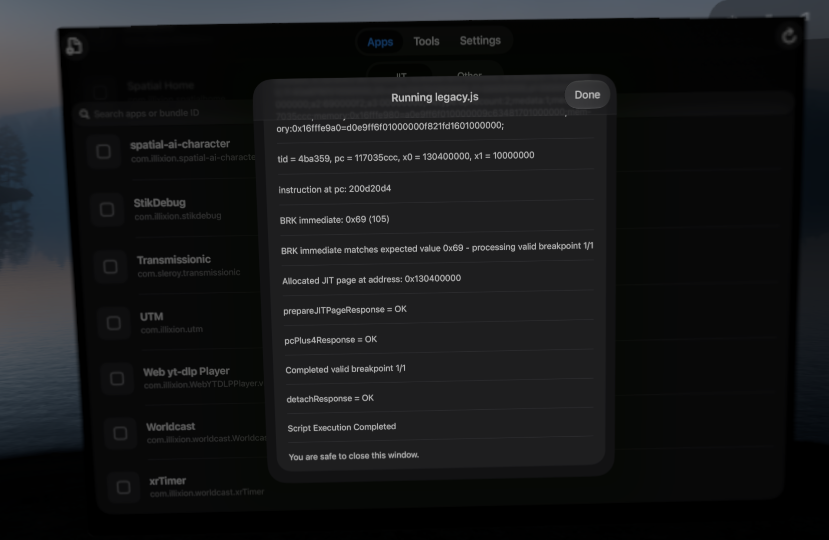This screenshot has height=540, width=829.
Task: Click 'Script Execution Completed' log line
Action: click(342, 427)
